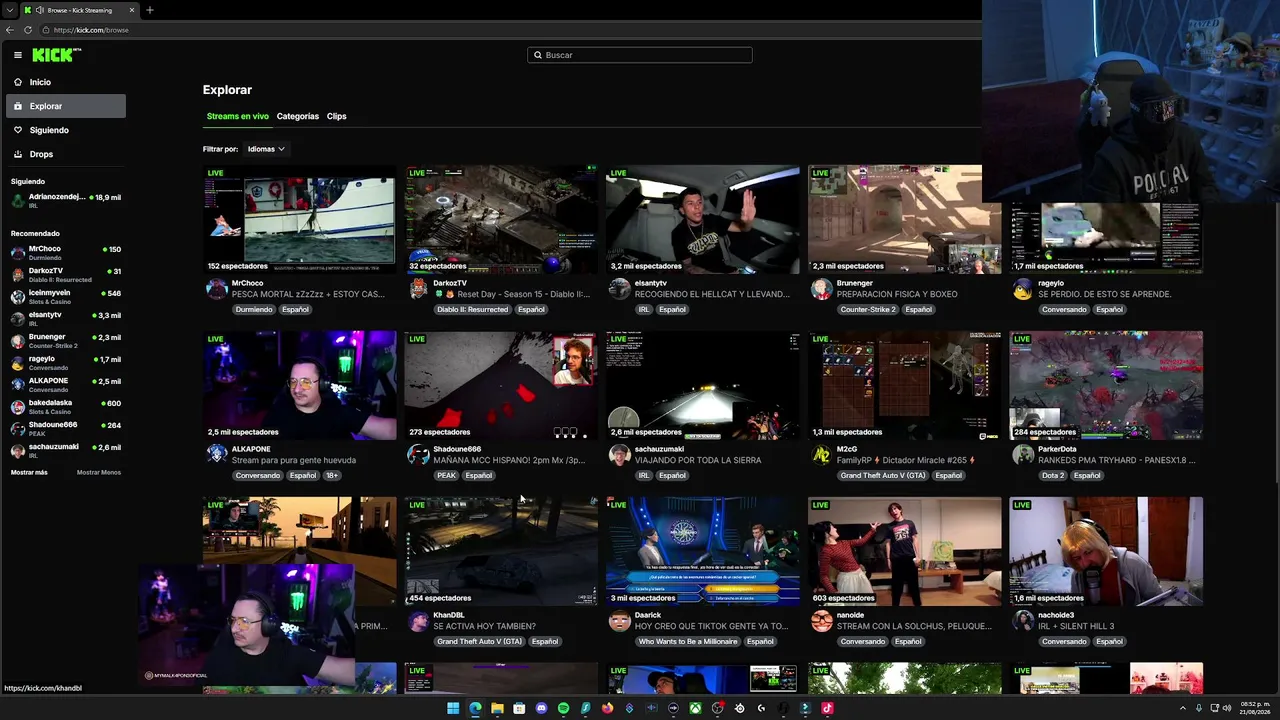The width and height of the screenshot is (1280, 720).
Task: Open DarkozTV in the Recomendado list
Action: 66,274
